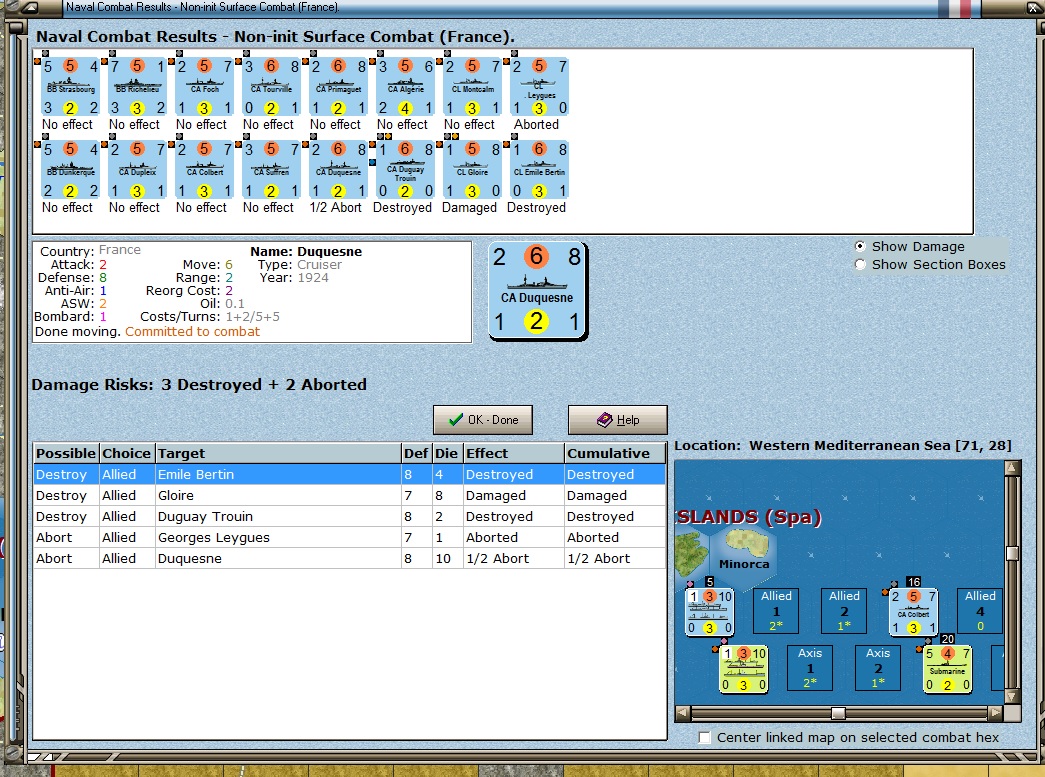Viewport: 1045px width, 777px height.
Task: Select the Emile Bertin target row
Action: point(349,474)
